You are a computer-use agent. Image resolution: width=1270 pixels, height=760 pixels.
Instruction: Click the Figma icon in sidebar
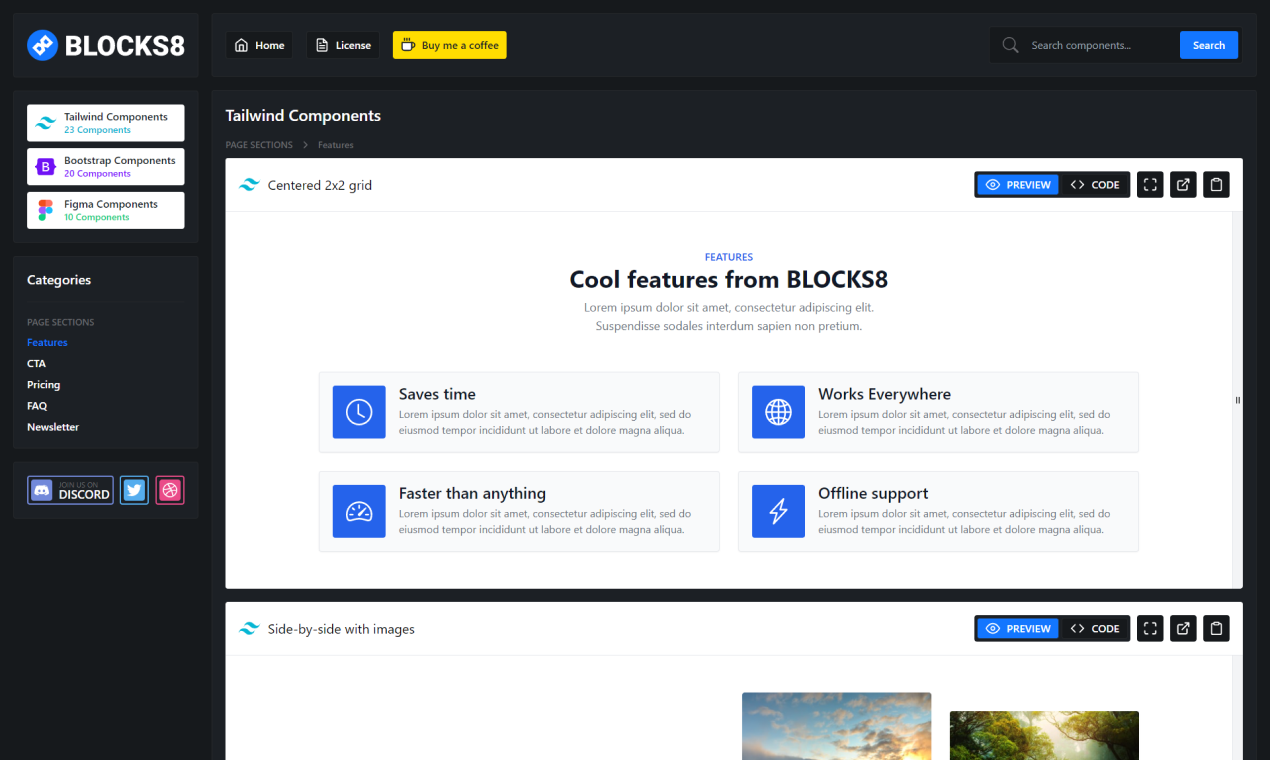pyautogui.click(x=44, y=210)
